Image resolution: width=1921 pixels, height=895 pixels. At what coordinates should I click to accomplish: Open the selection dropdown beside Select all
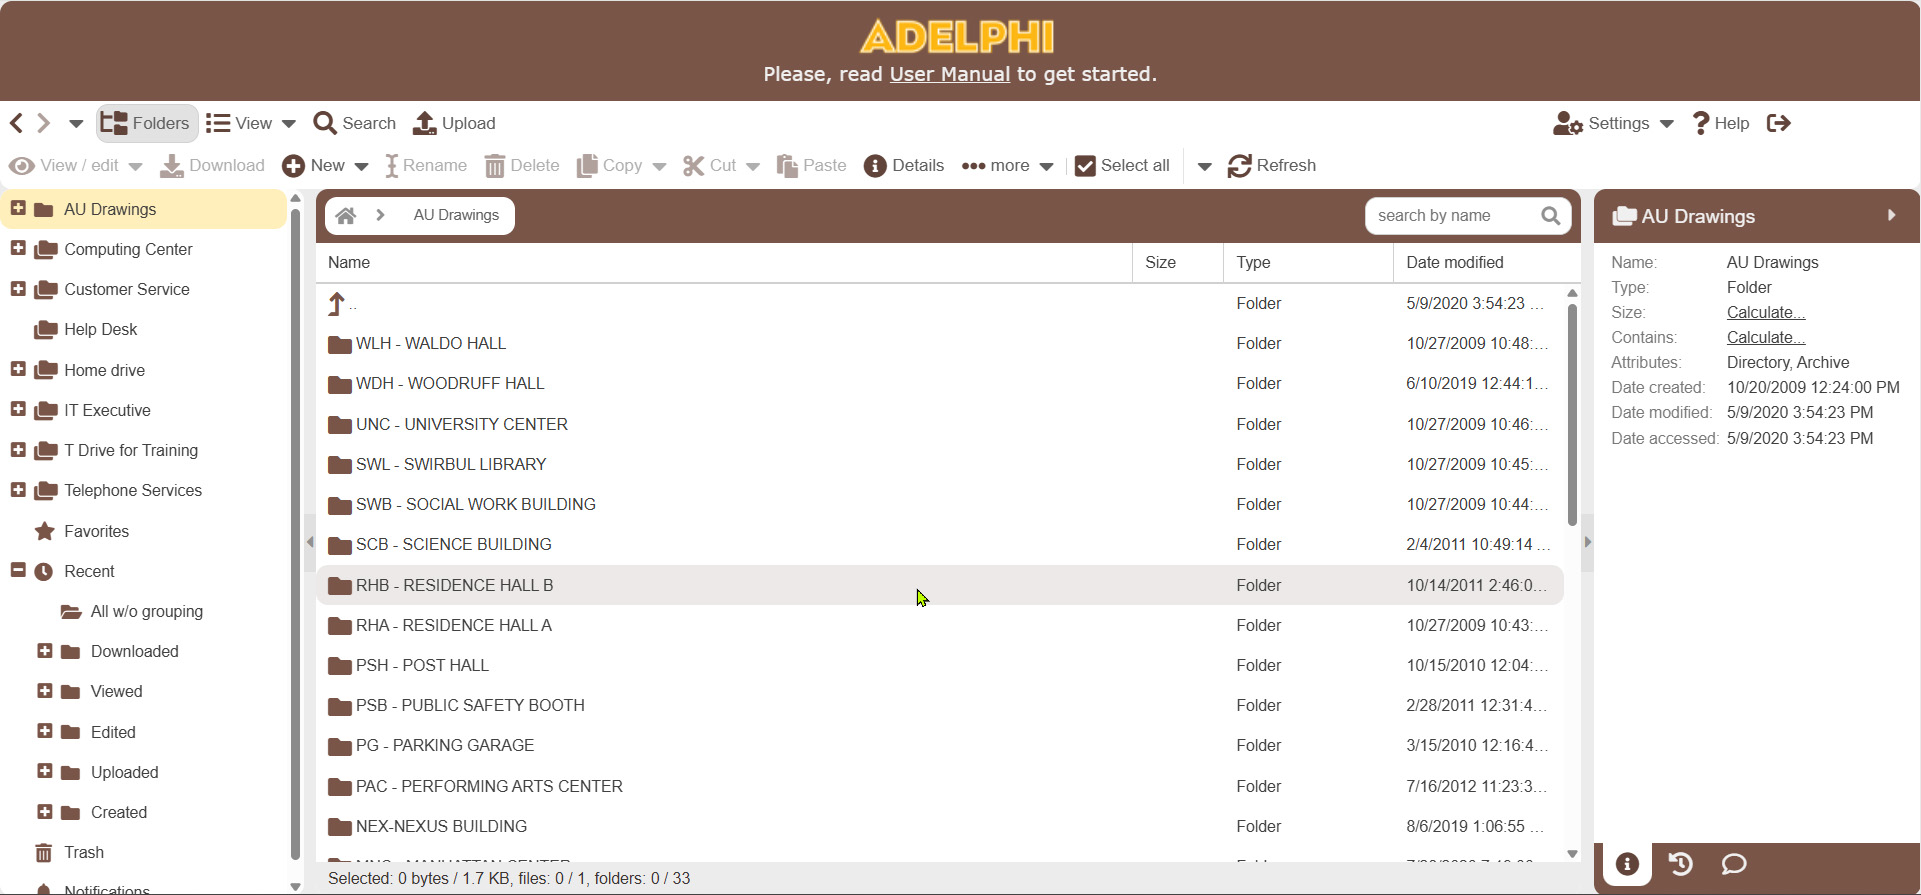[1205, 166]
